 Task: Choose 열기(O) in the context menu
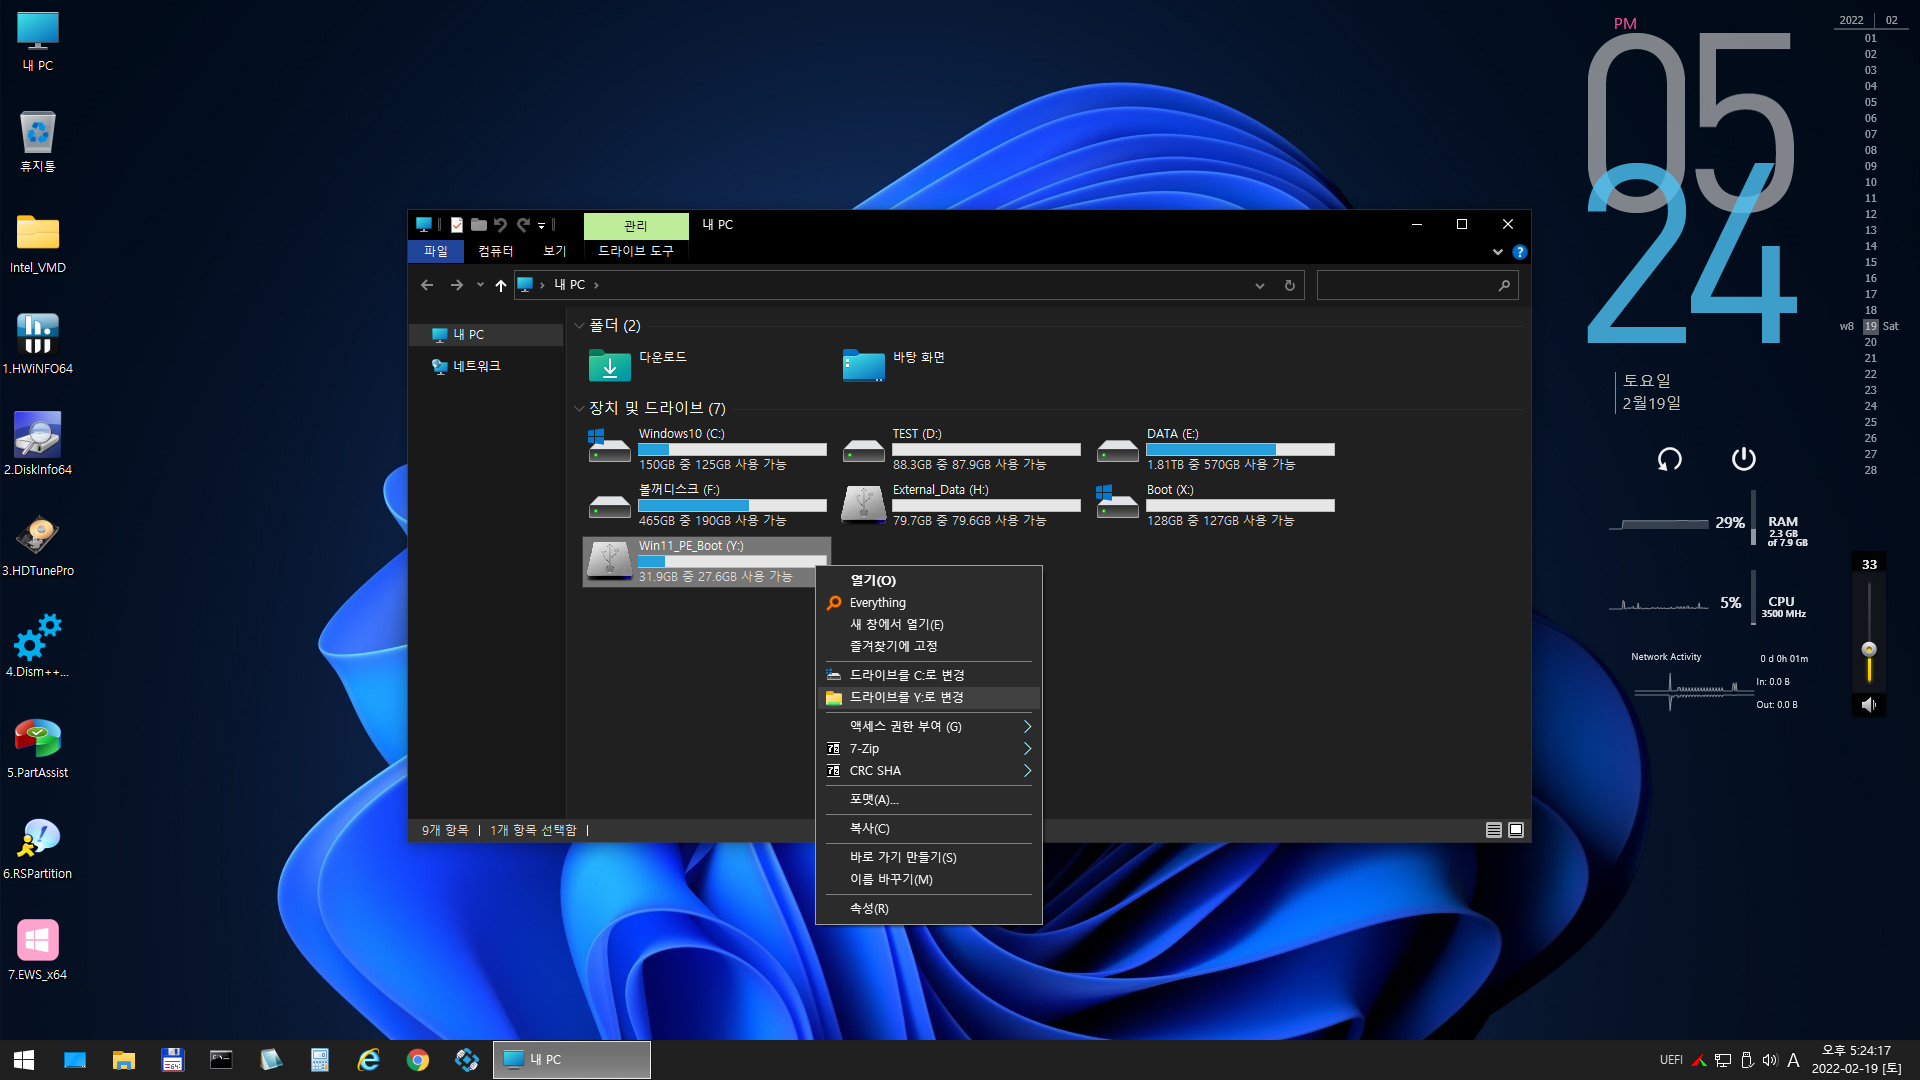tap(929, 581)
